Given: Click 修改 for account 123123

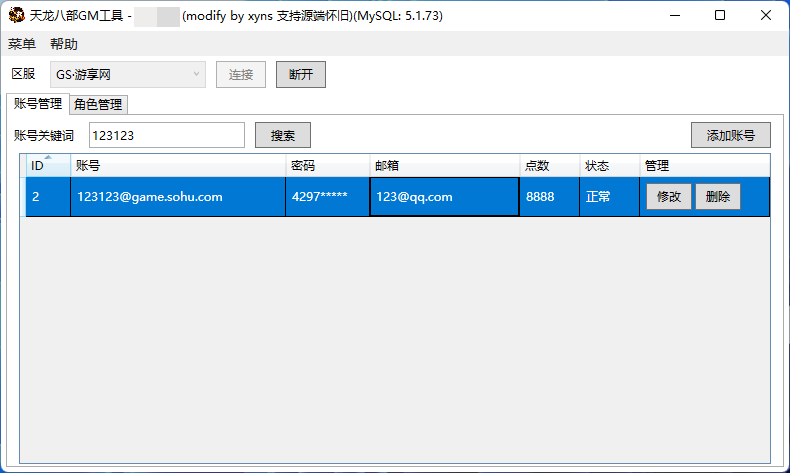Looking at the screenshot, I should tap(669, 197).
